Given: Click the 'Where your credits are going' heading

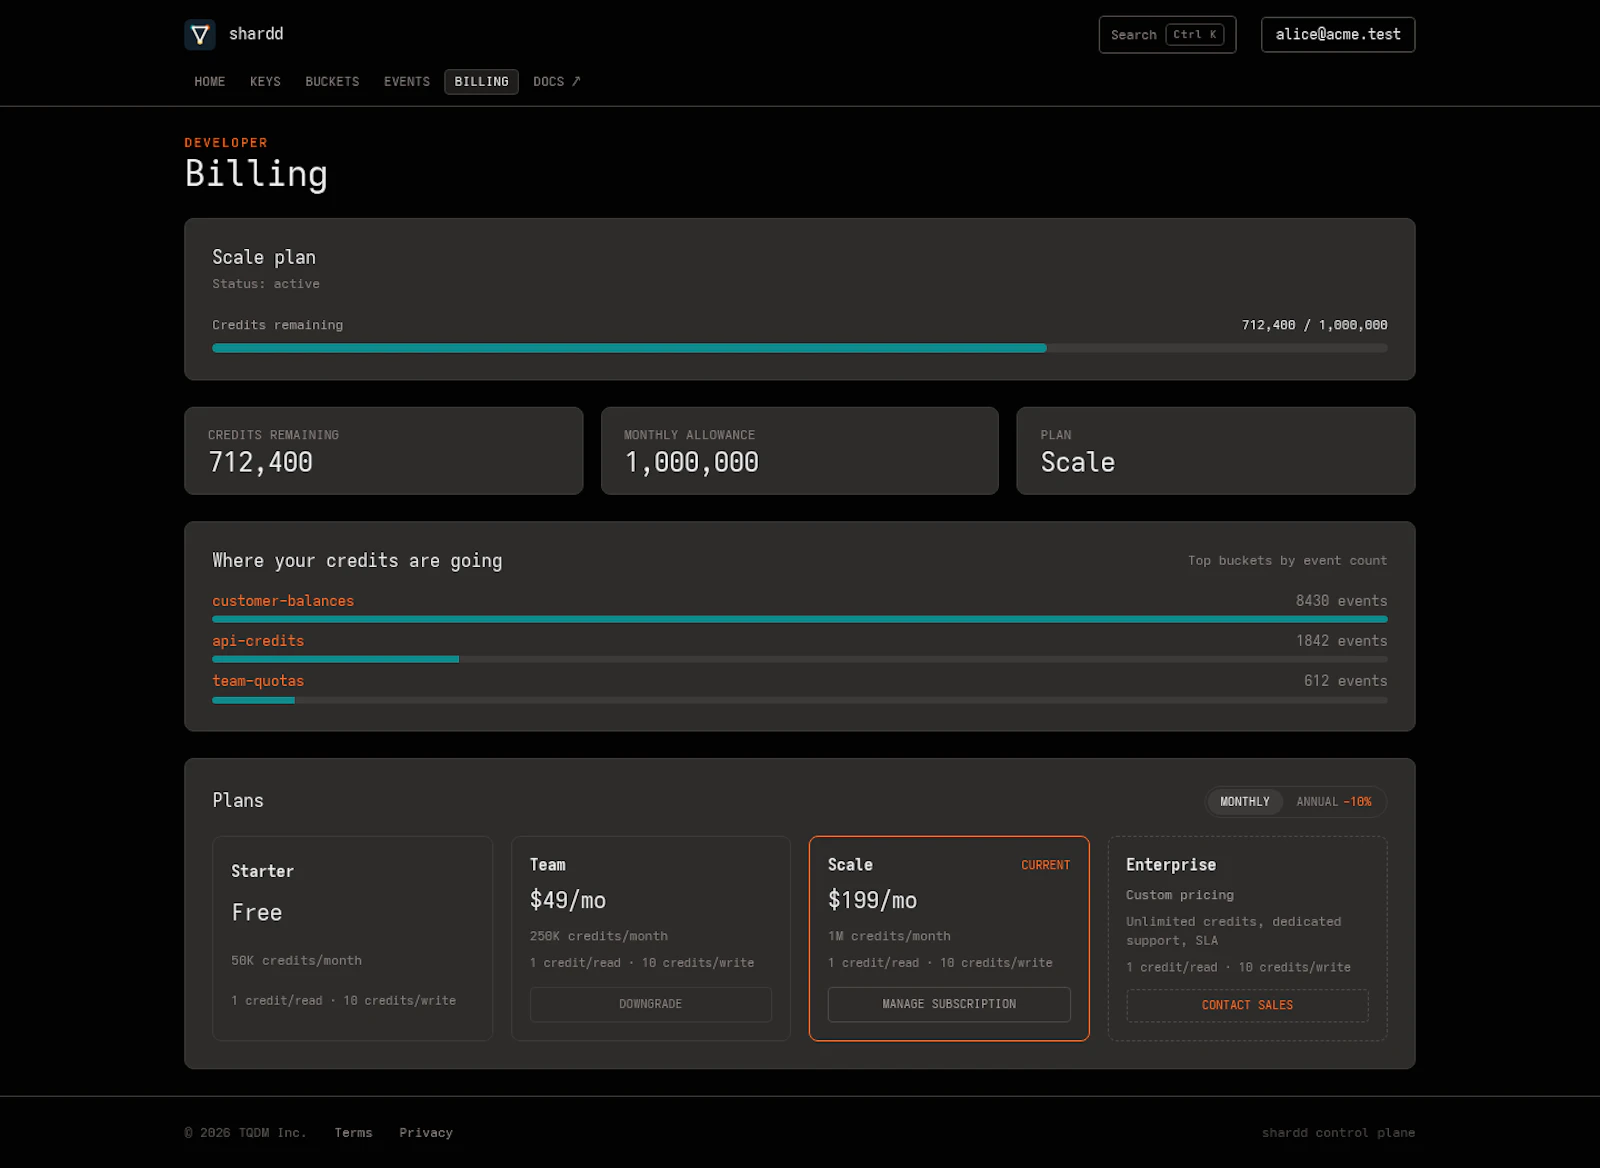Looking at the screenshot, I should pos(357,561).
